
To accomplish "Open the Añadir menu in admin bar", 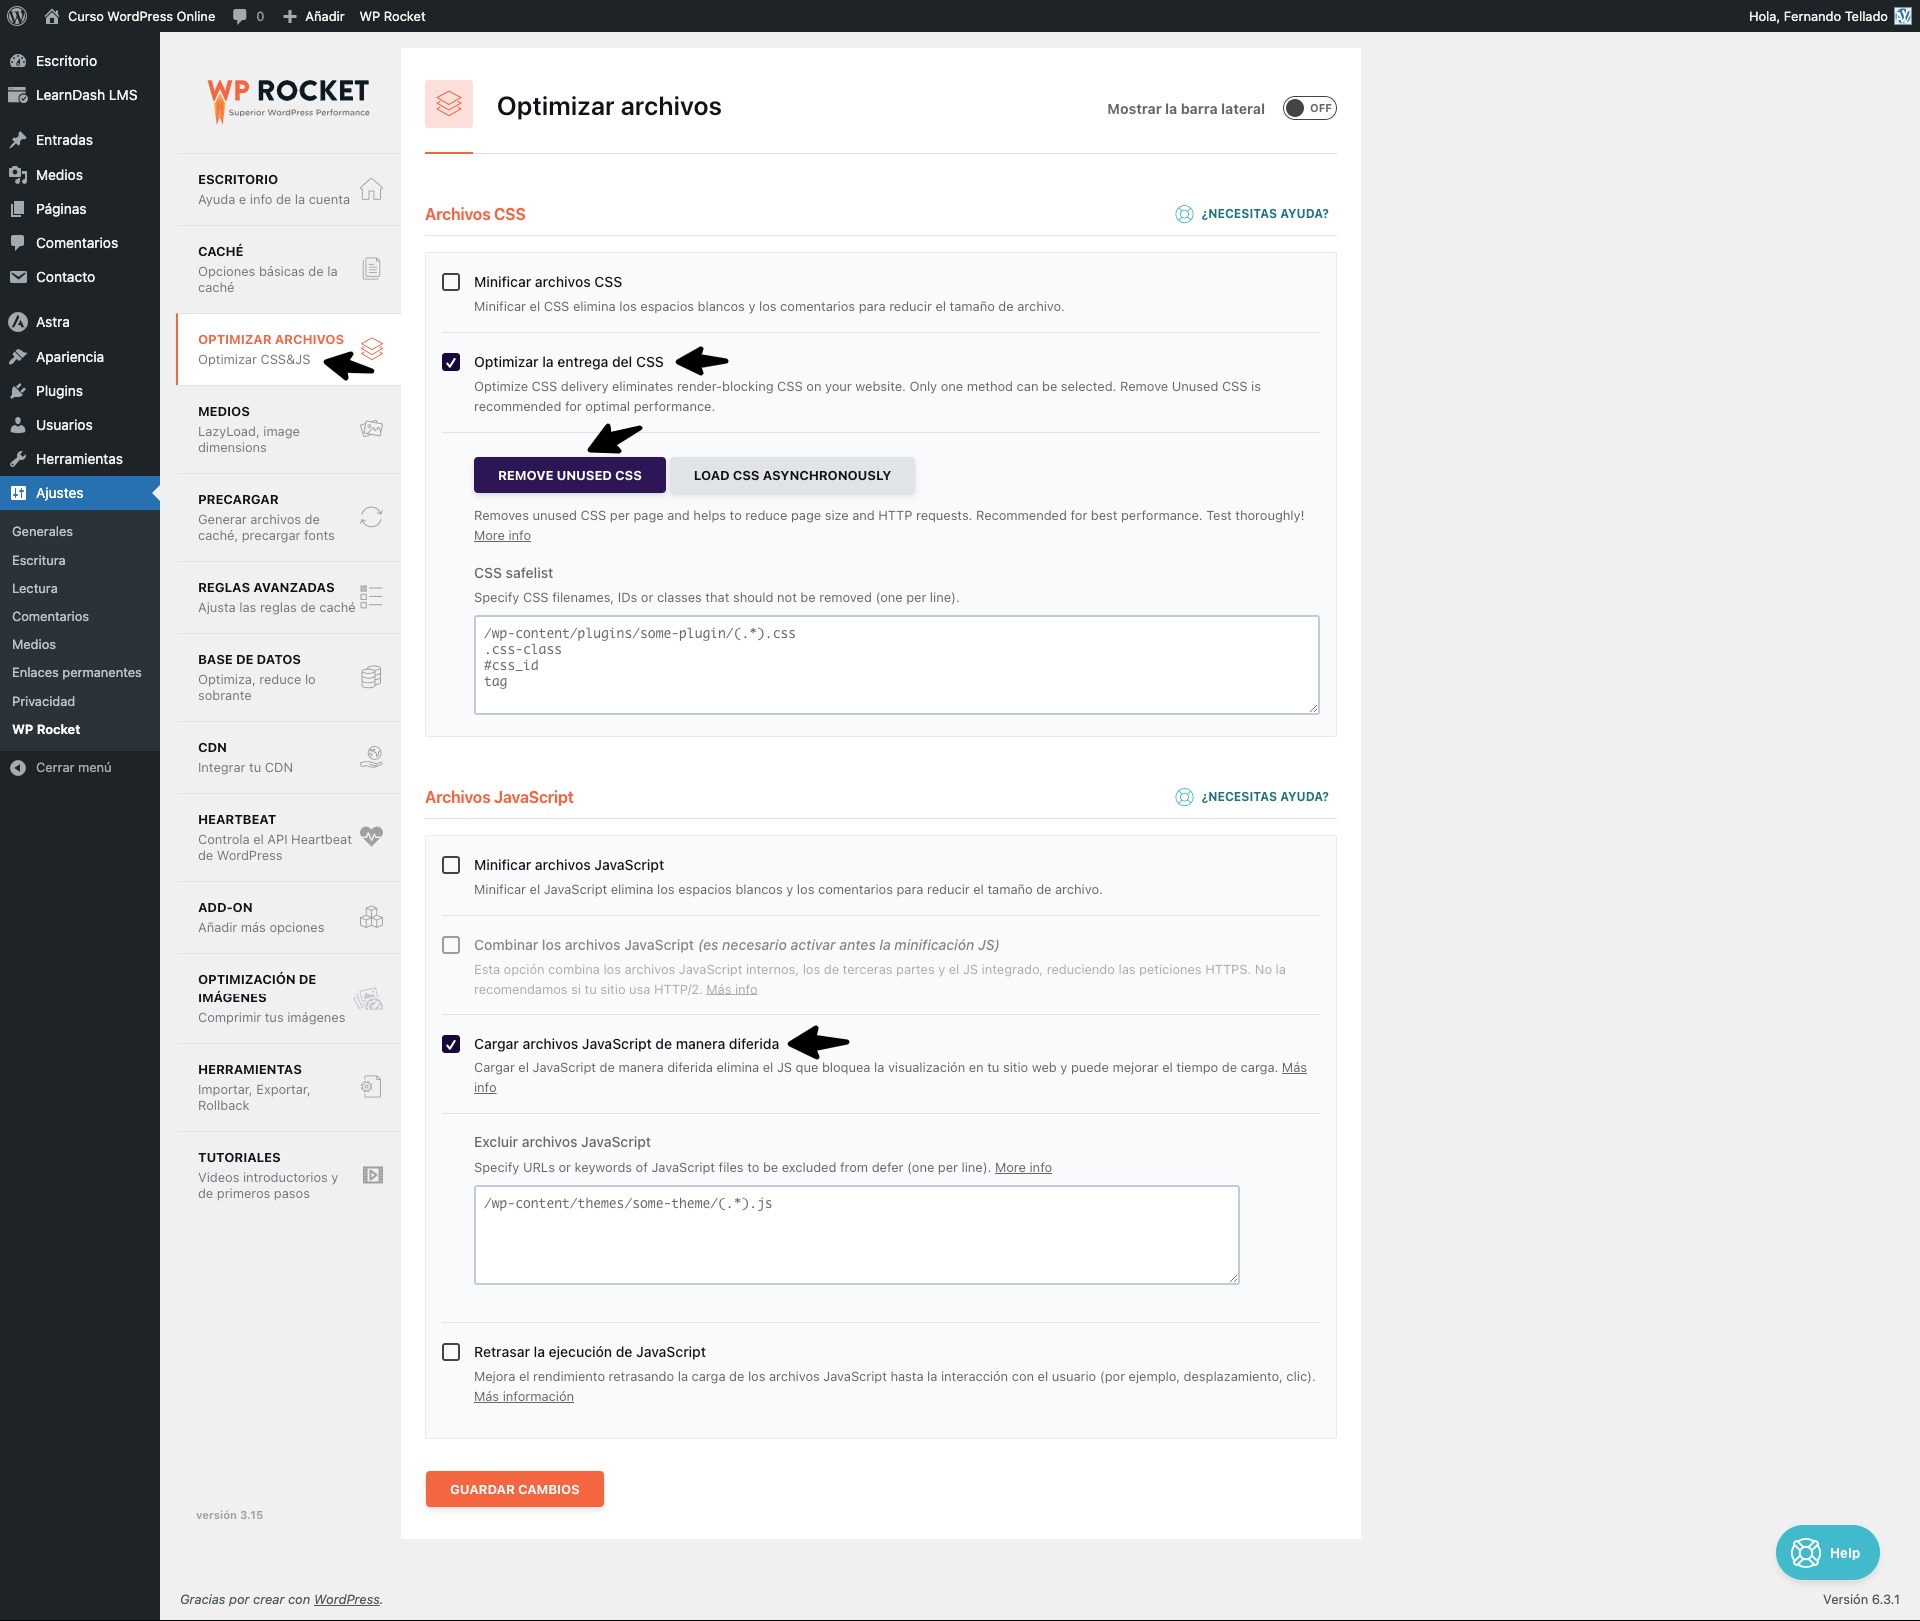I will (314, 16).
